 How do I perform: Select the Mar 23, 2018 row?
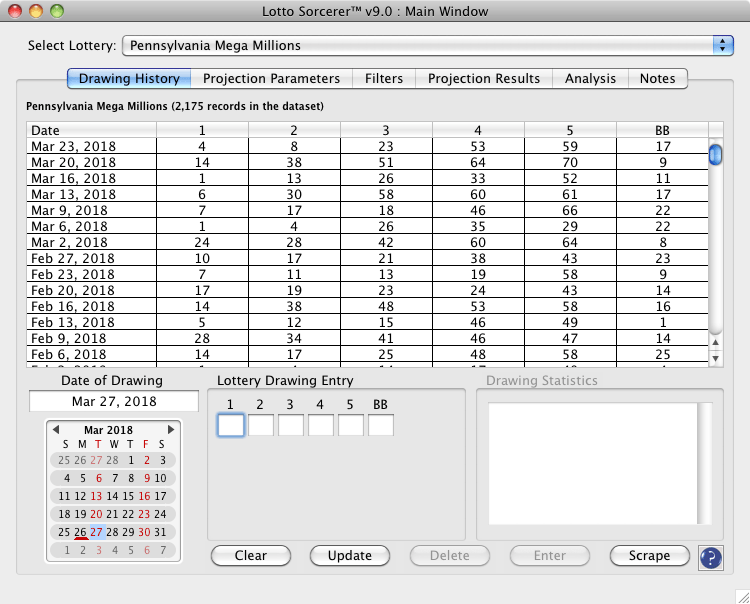coord(367,146)
